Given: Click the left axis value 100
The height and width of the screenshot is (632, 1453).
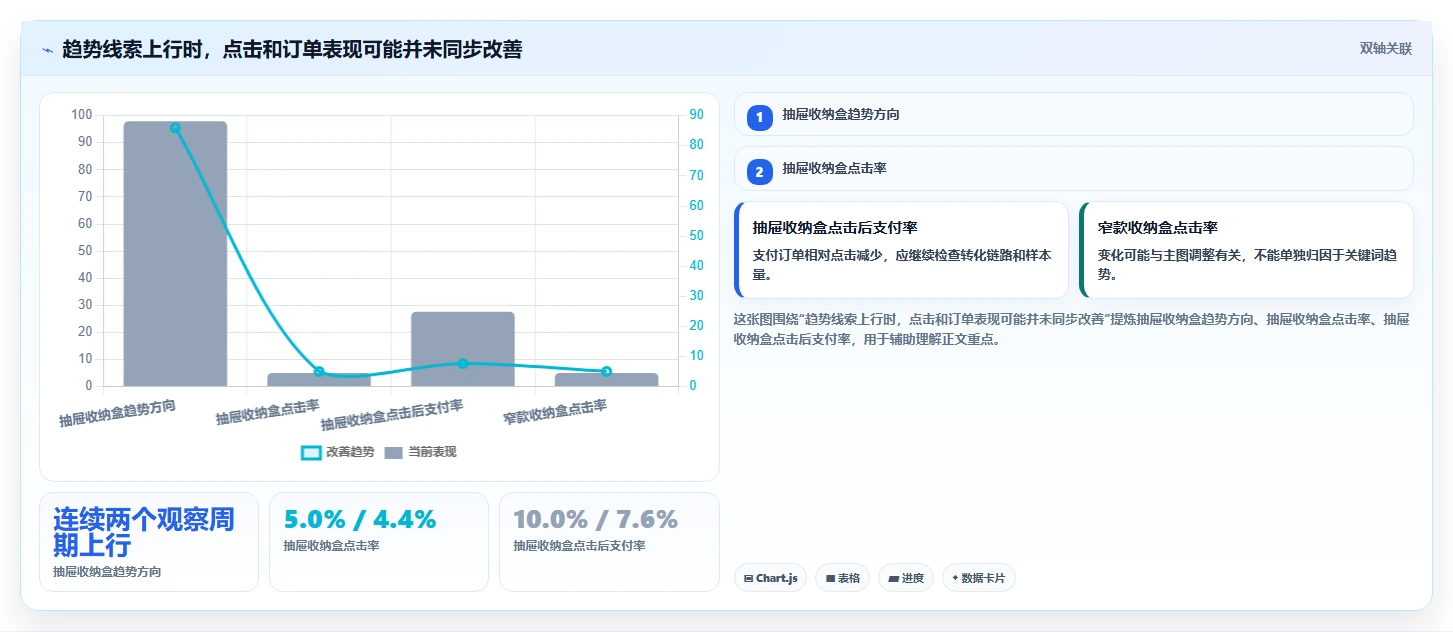Looking at the screenshot, I should [82, 115].
